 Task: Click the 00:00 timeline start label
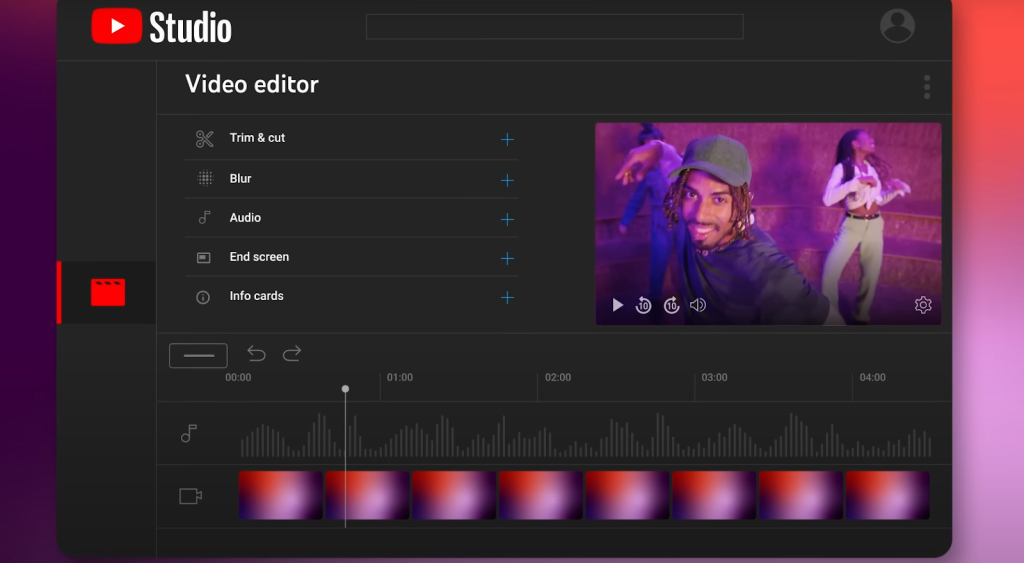pos(238,378)
